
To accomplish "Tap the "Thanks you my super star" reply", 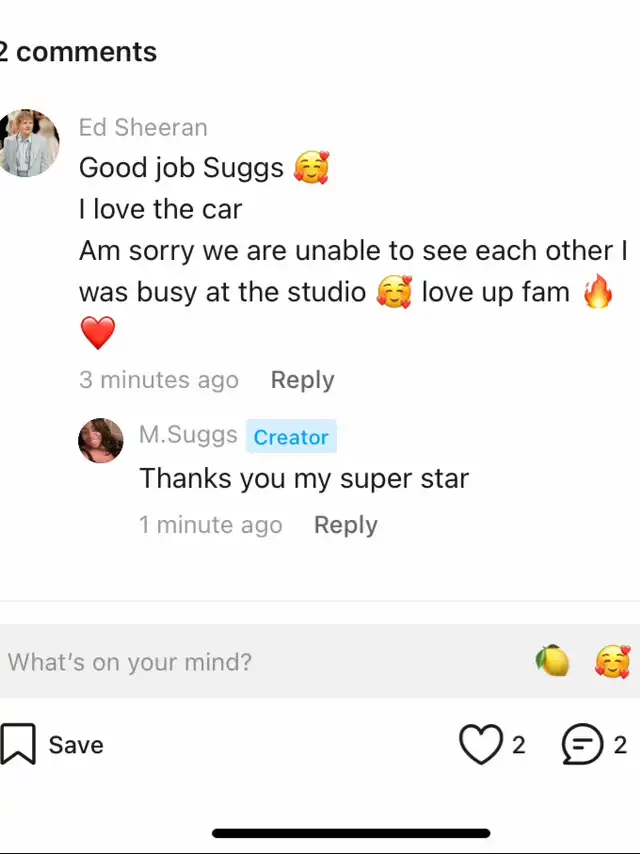I will 304,478.
